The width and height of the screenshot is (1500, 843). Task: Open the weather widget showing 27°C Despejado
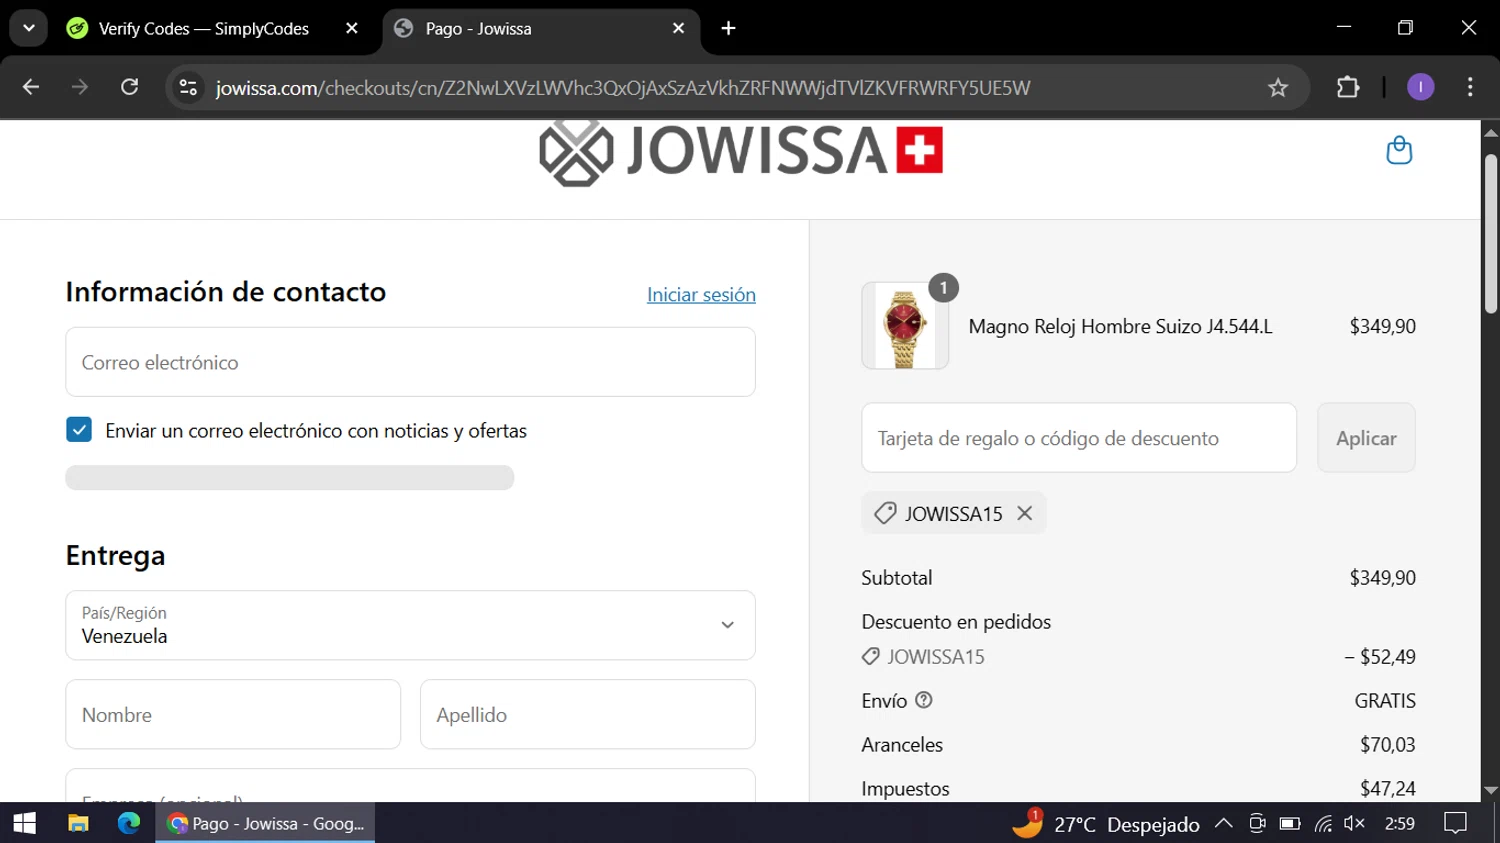[1105, 824]
